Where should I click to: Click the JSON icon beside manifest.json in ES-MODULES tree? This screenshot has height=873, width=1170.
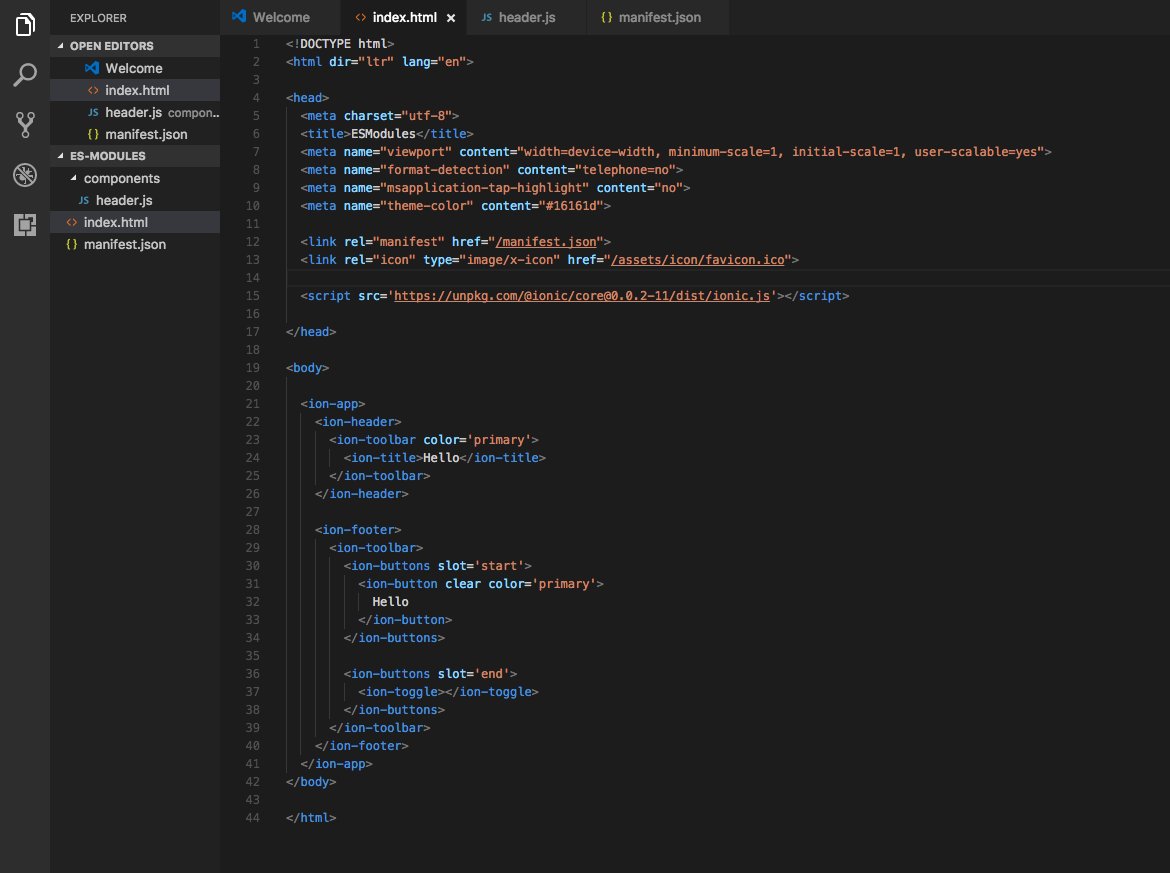point(72,244)
